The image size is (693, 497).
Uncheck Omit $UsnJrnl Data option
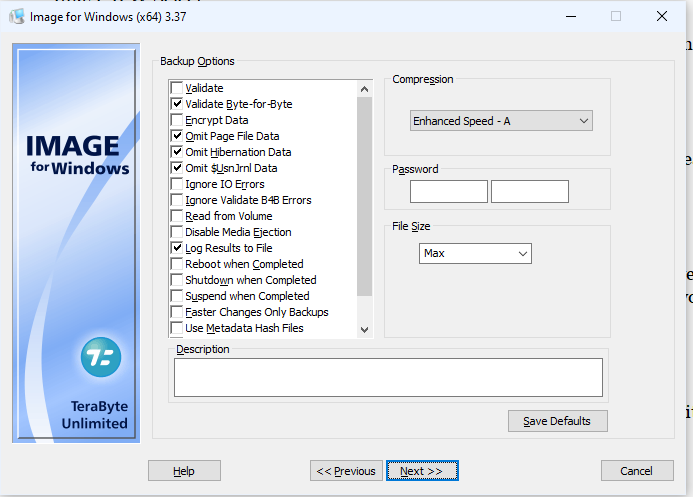pyautogui.click(x=177, y=168)
